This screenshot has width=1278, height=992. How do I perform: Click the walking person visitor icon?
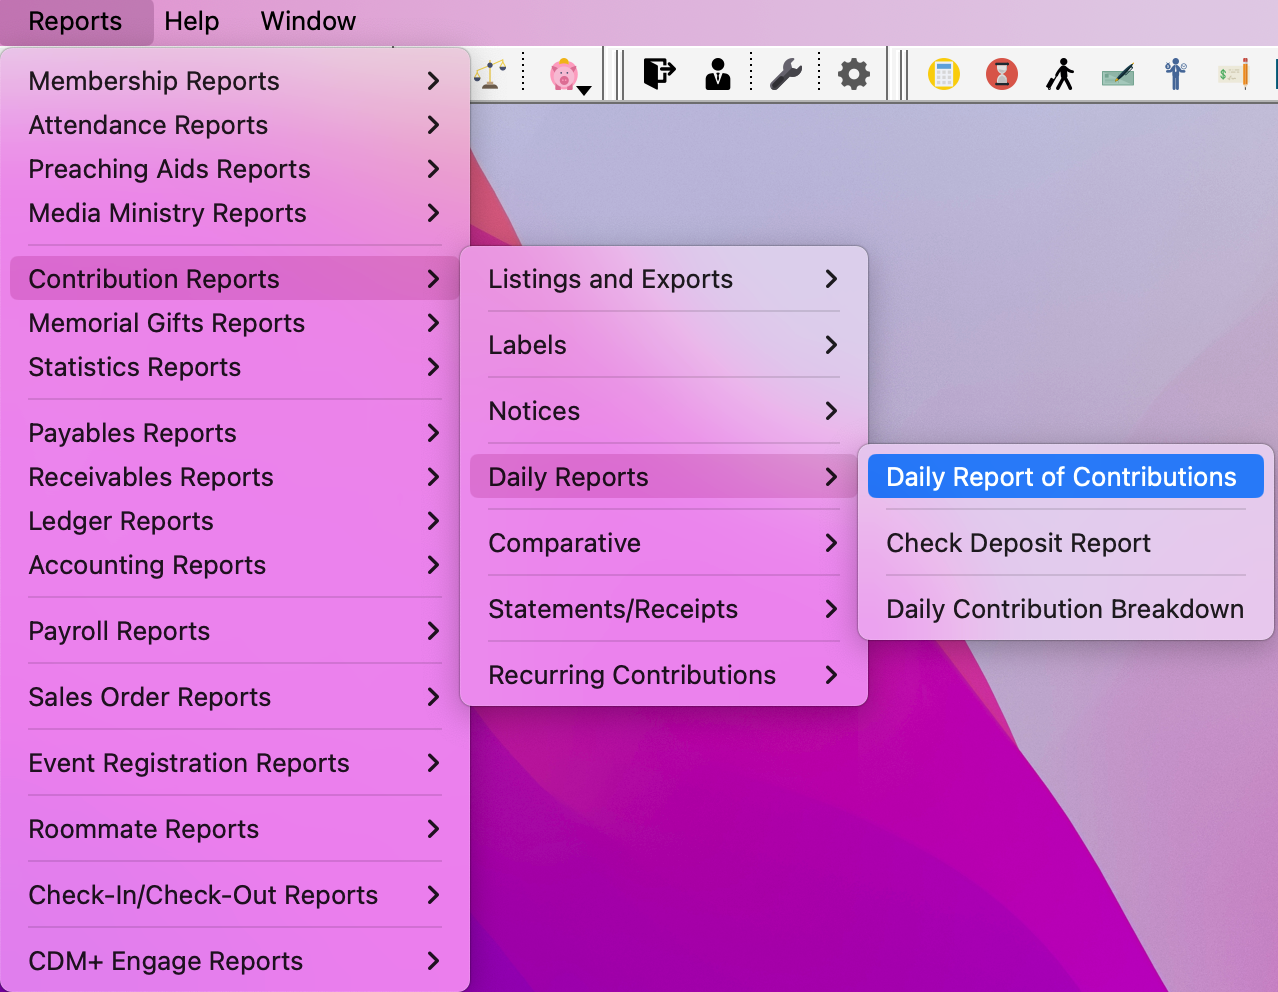click(x=1060, y=73)
